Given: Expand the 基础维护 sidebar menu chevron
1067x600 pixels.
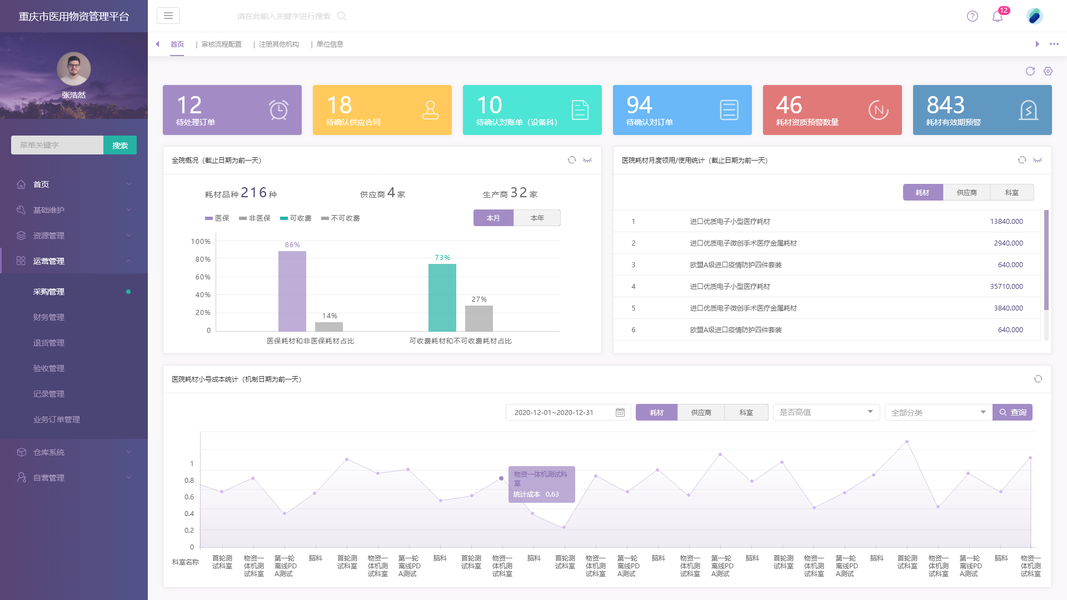Looking at the screenshot, I should click(x=129, y=210).
